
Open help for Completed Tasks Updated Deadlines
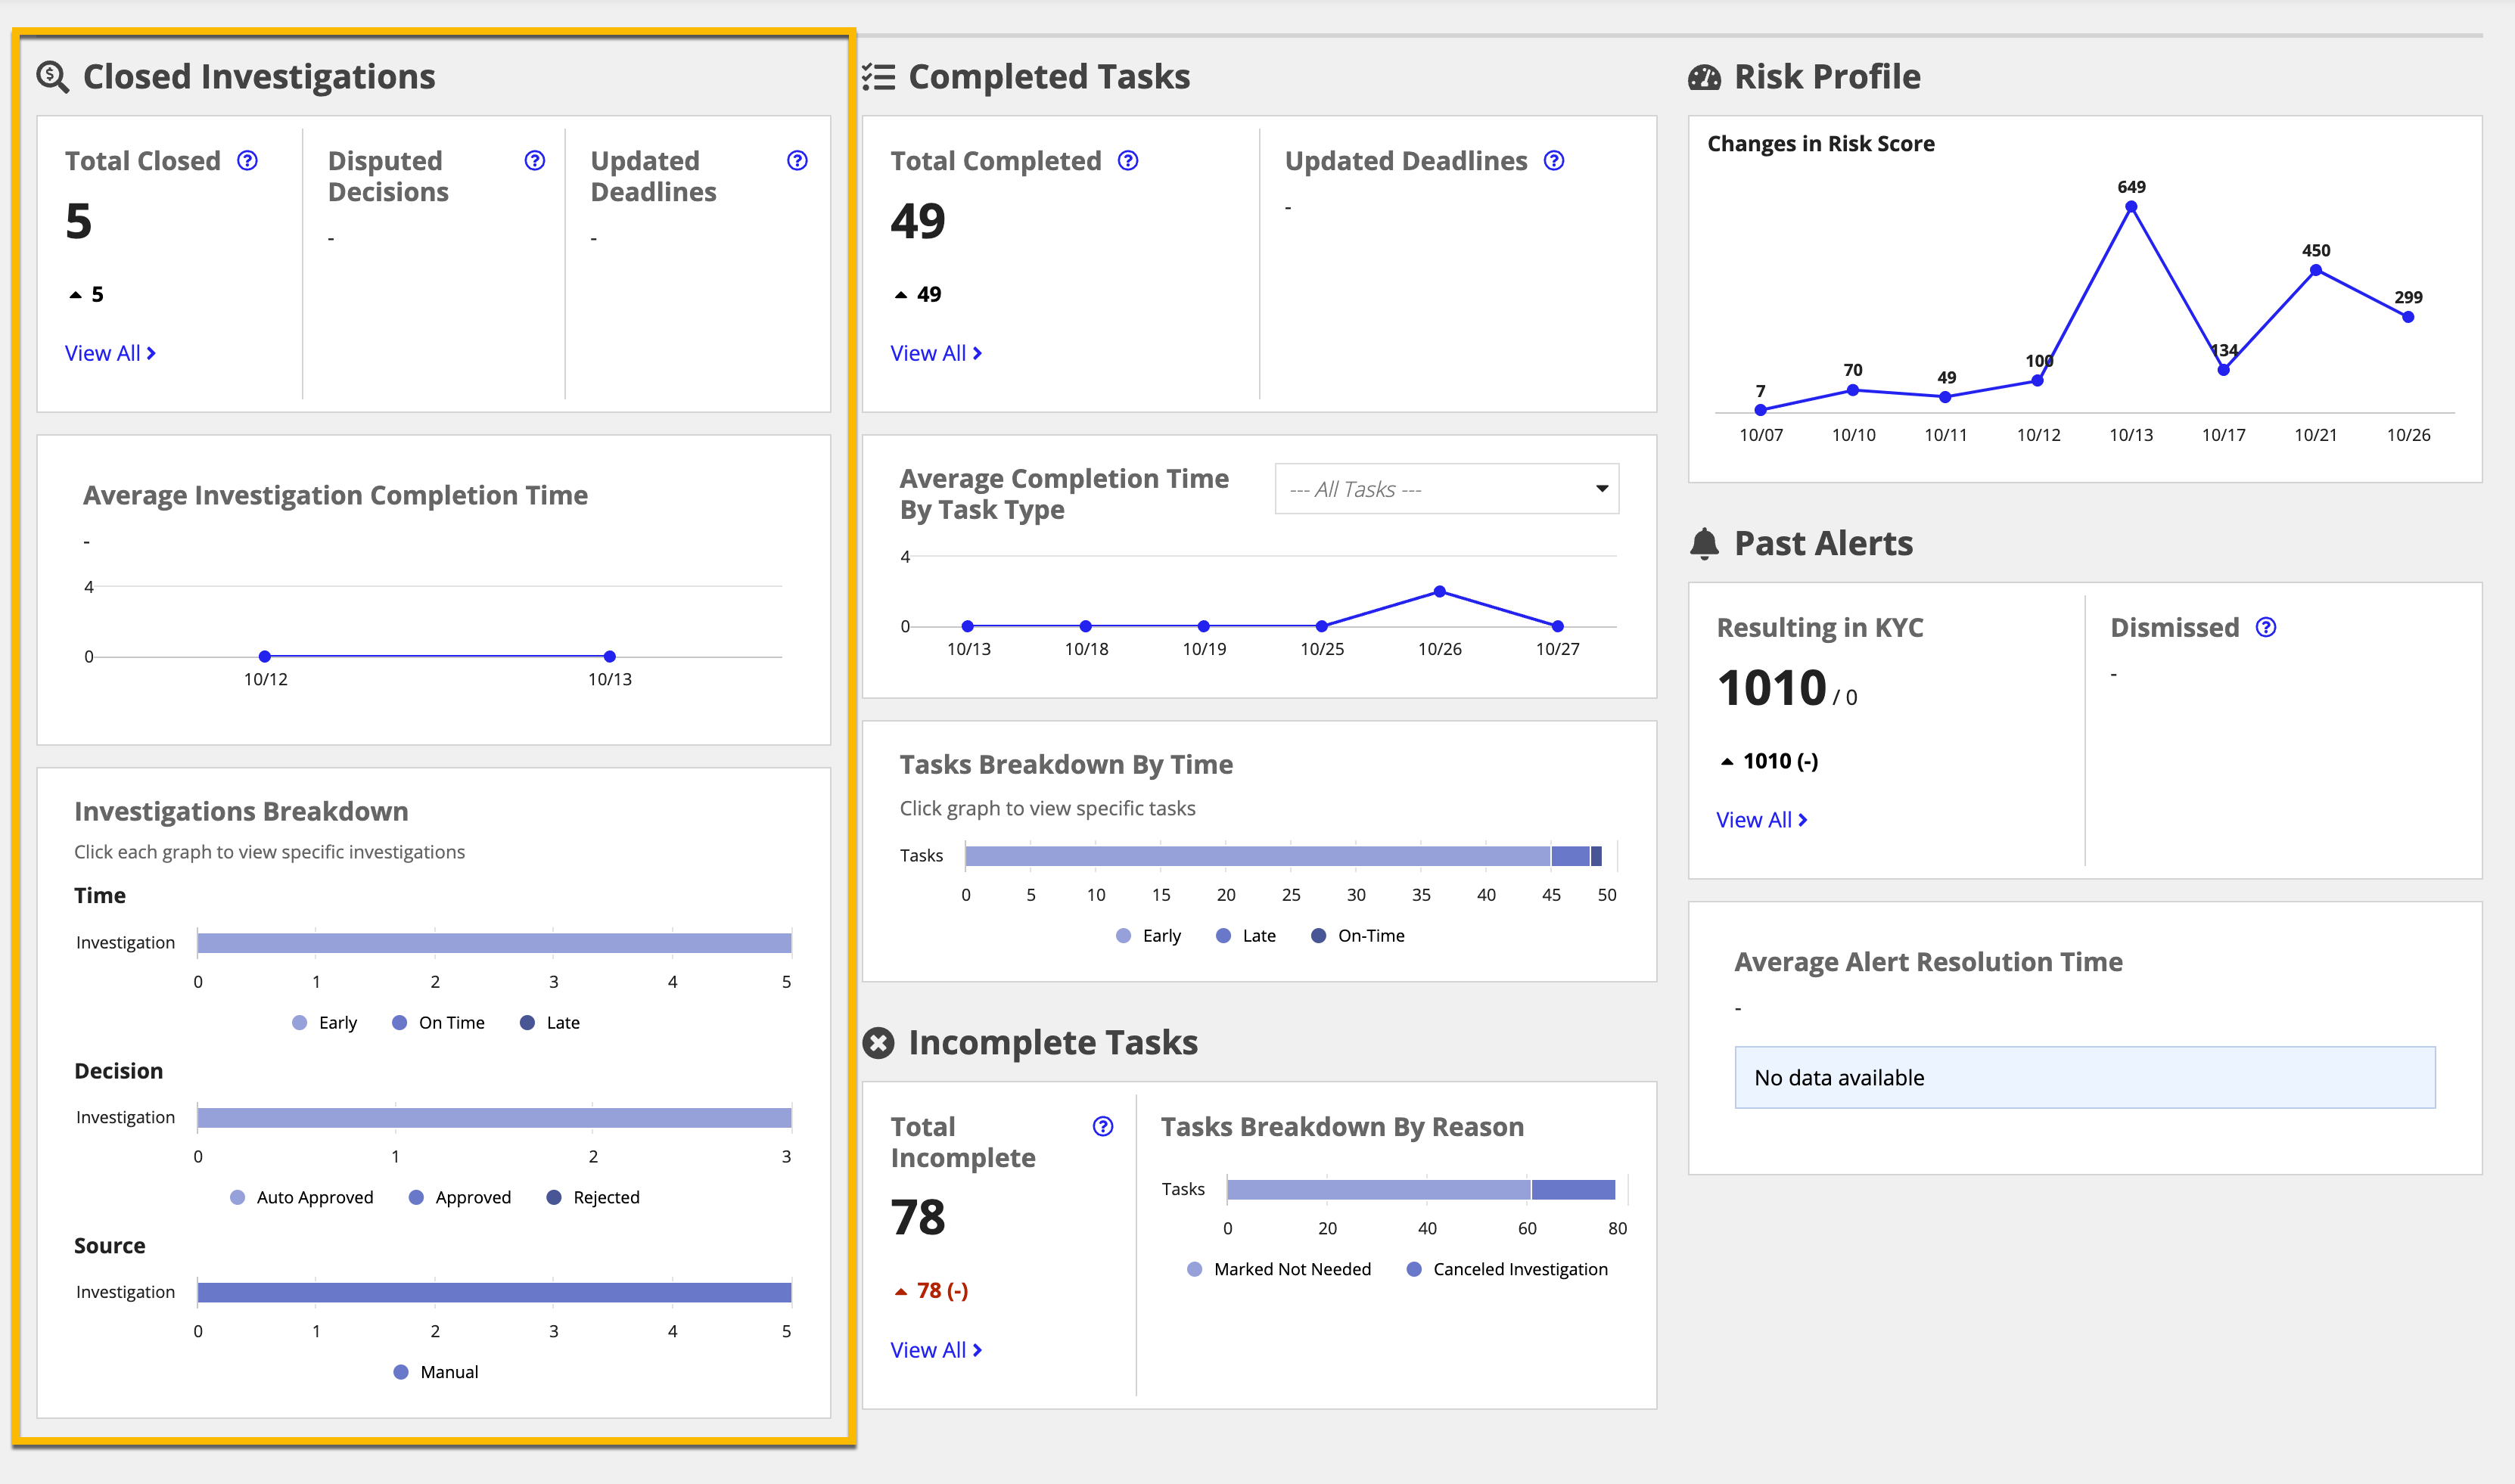tap(1554, 161)
